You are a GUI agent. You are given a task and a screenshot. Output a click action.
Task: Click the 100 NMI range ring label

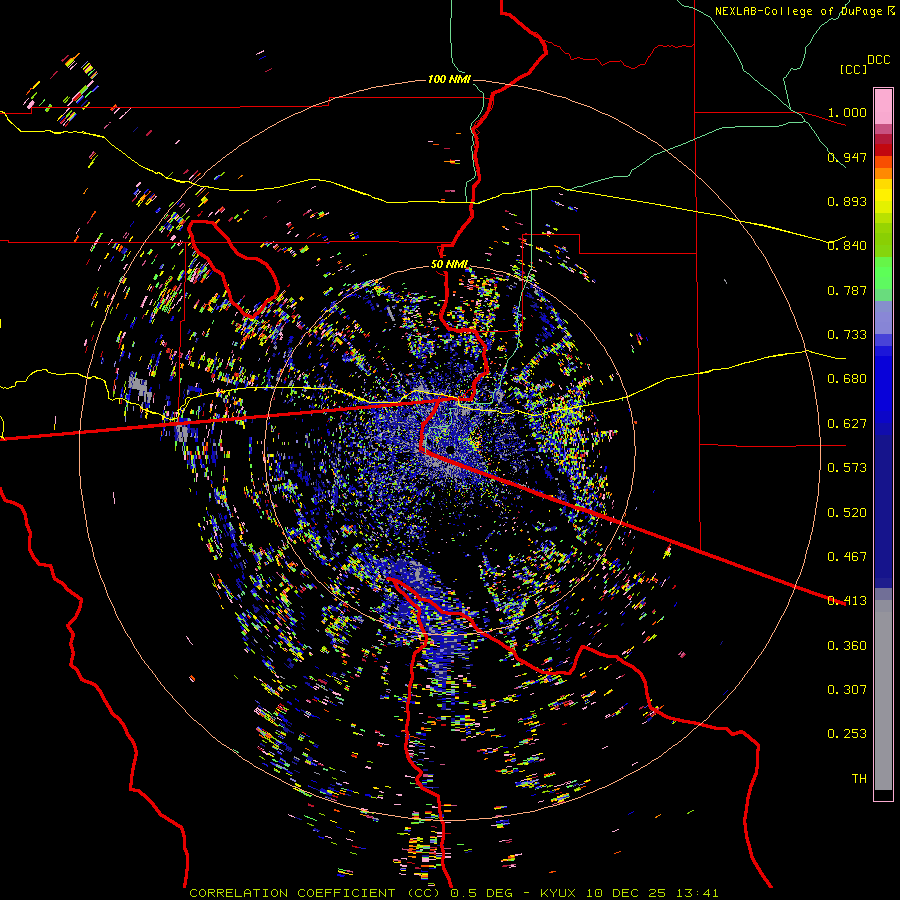[x=449, y=79]
